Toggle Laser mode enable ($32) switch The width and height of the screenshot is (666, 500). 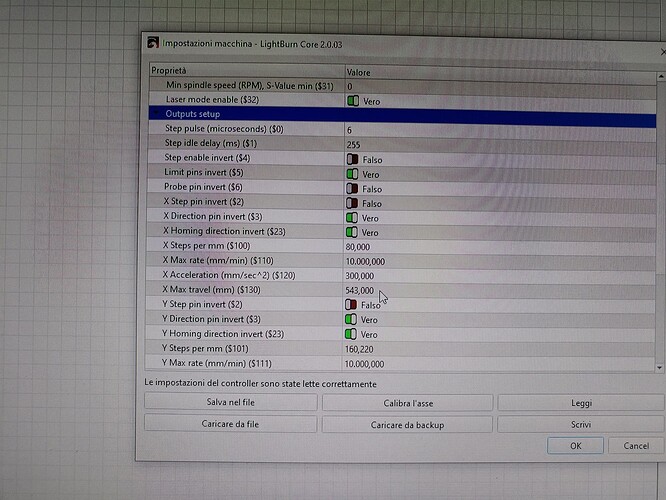[352, 101]
